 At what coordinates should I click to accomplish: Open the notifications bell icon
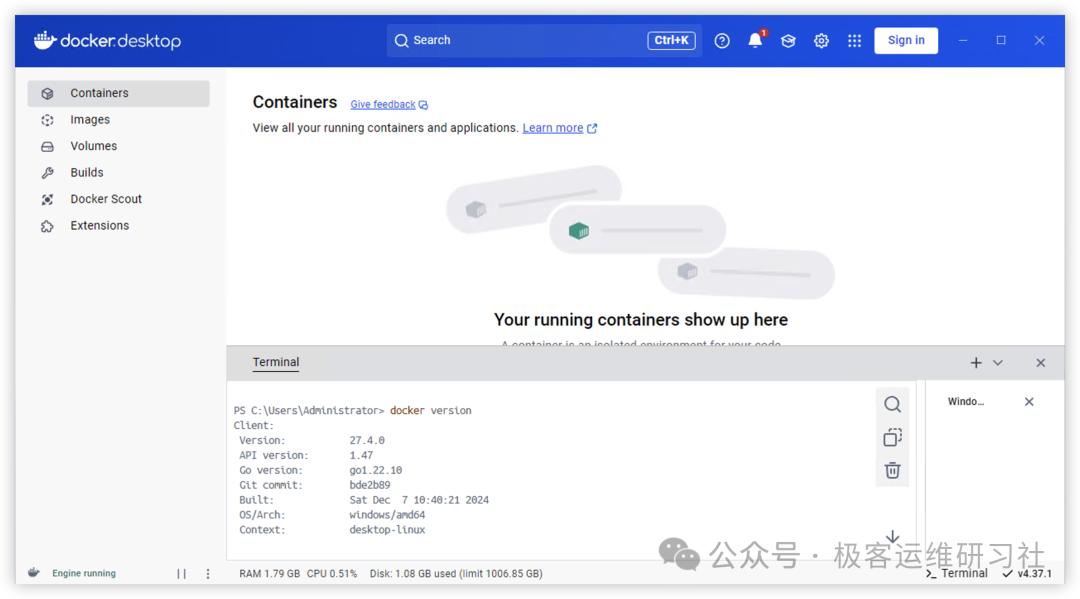tap(756, 40)
